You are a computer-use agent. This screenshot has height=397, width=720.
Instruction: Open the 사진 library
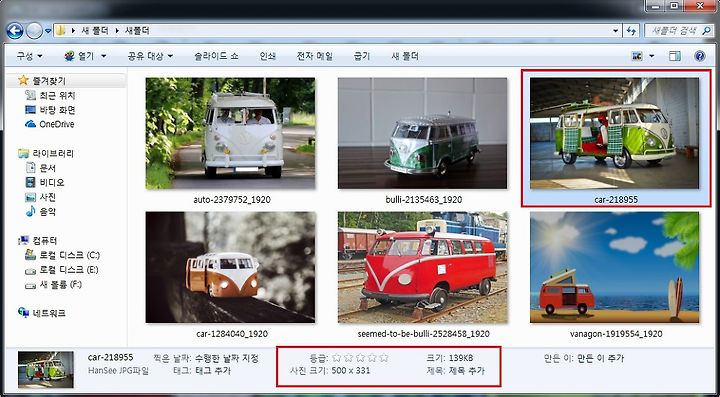(48, 197)
